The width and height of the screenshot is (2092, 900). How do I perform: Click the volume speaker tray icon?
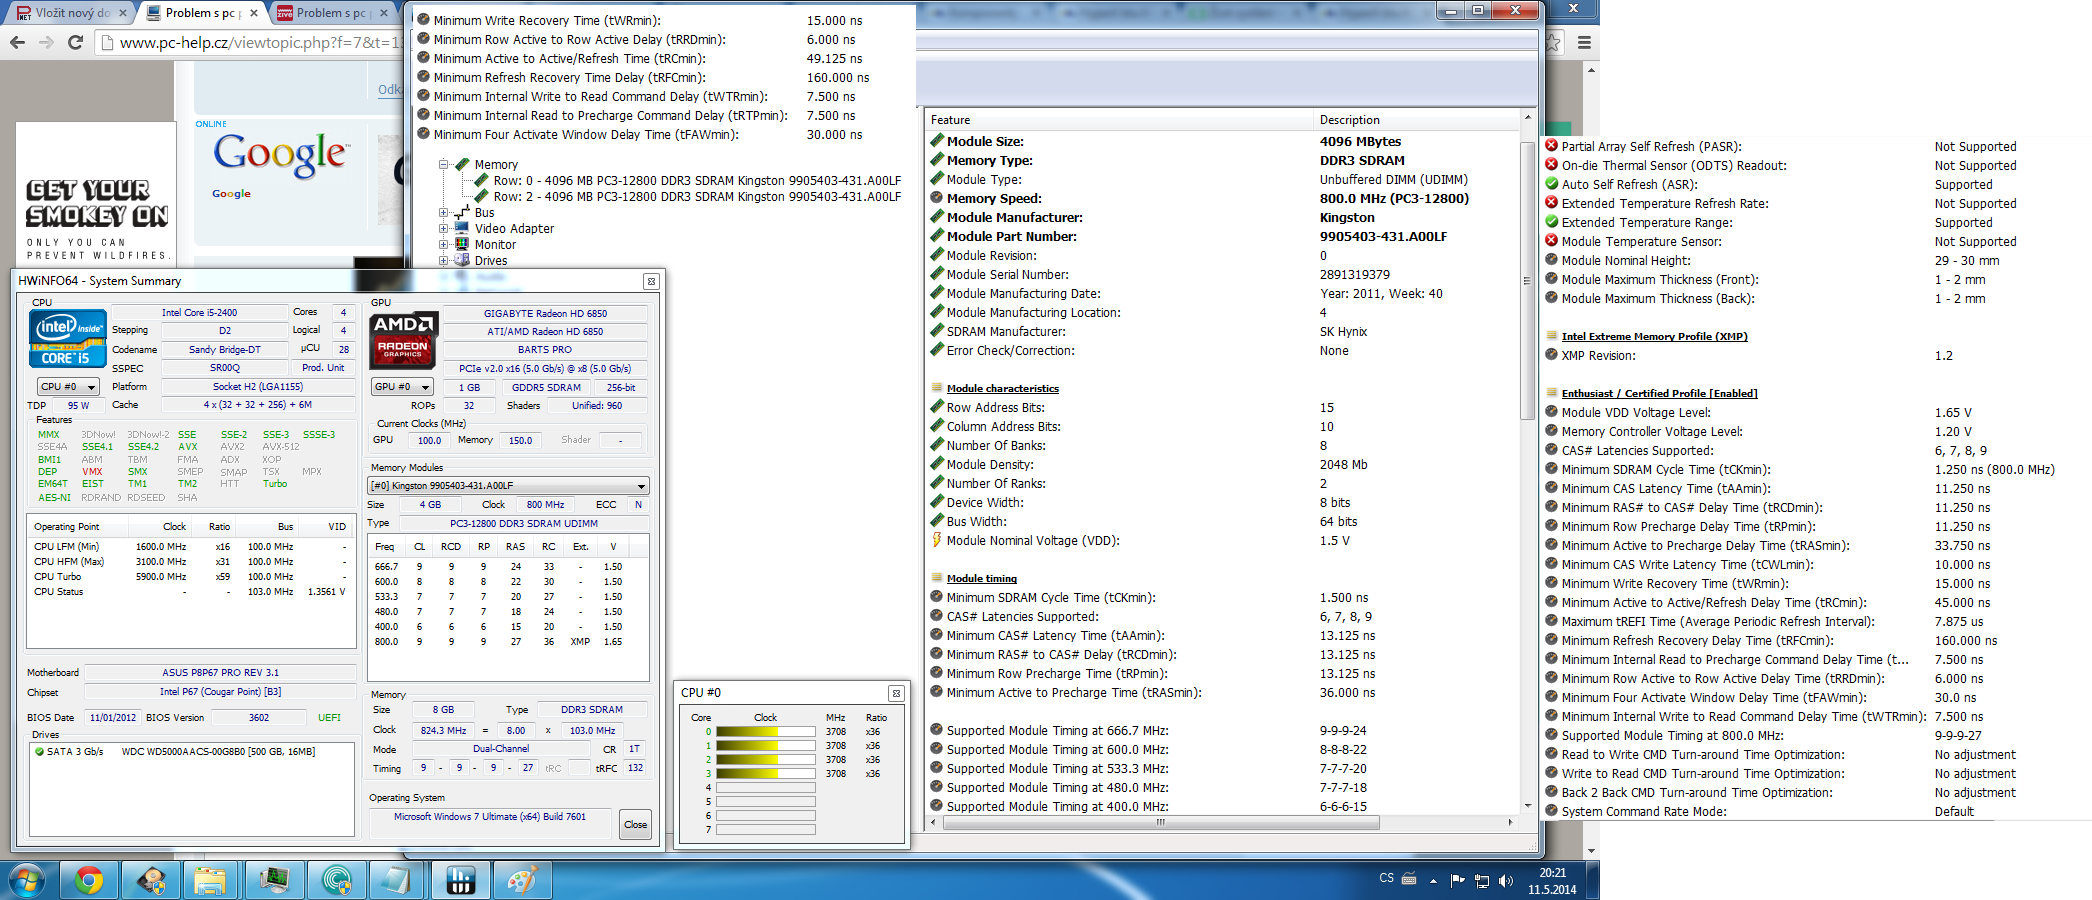(1506, 881)
